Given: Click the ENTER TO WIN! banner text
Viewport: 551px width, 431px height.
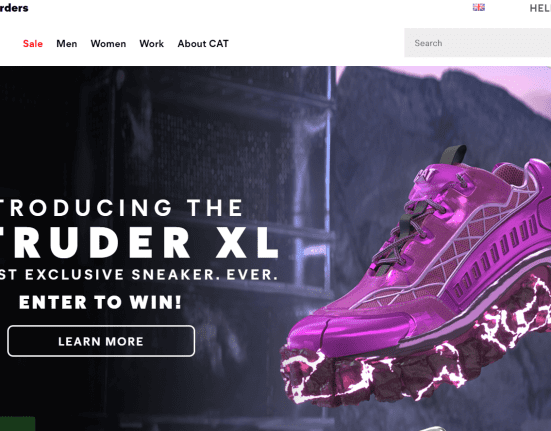Looking at the screenshot, I should (x=101, y=302).
